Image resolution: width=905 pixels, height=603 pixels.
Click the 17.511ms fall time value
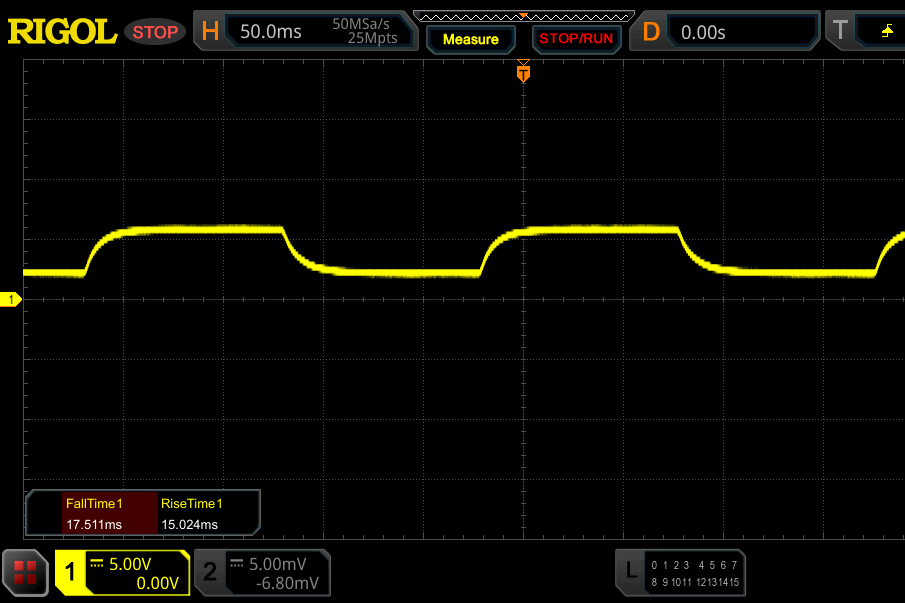[x=94, y=525]
